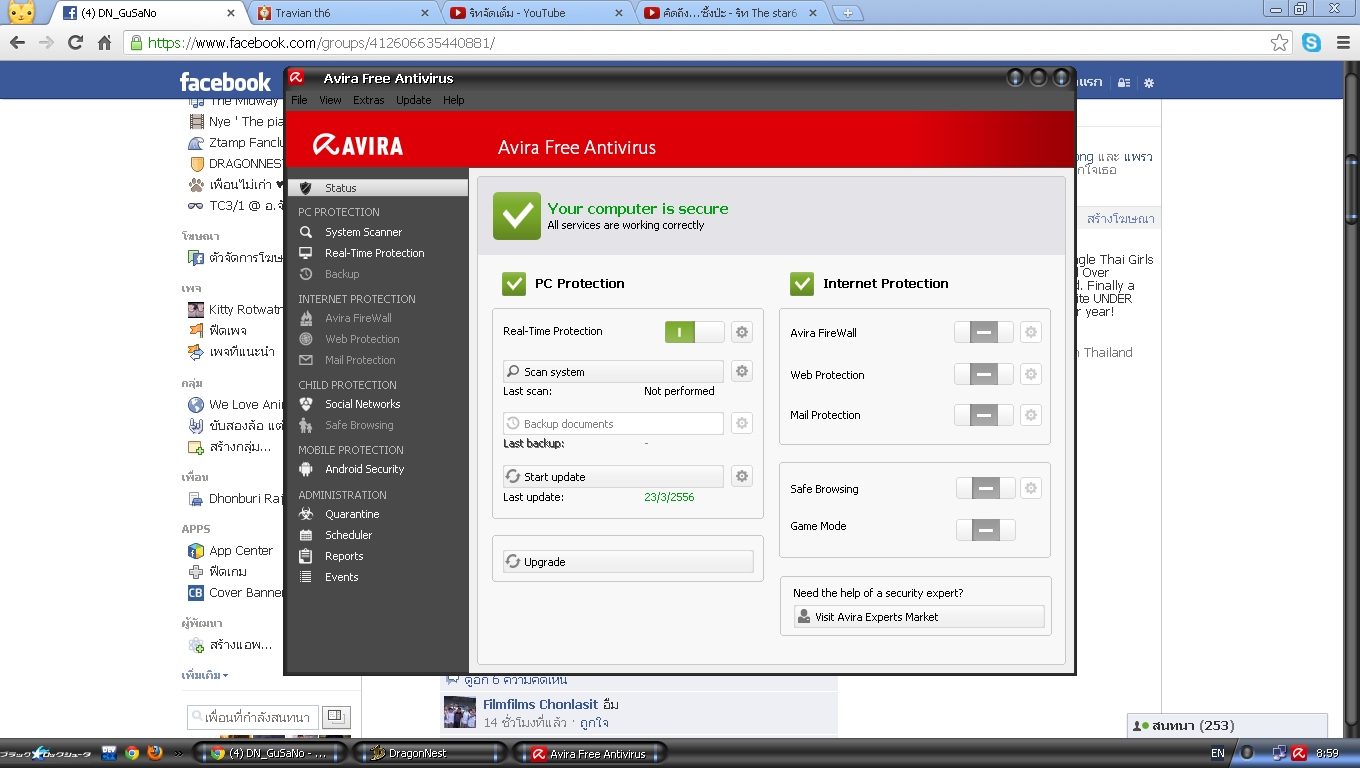Toggle the Game Mode switch
Viewport: 1360px width, 768px height.
tap(986, 530)
